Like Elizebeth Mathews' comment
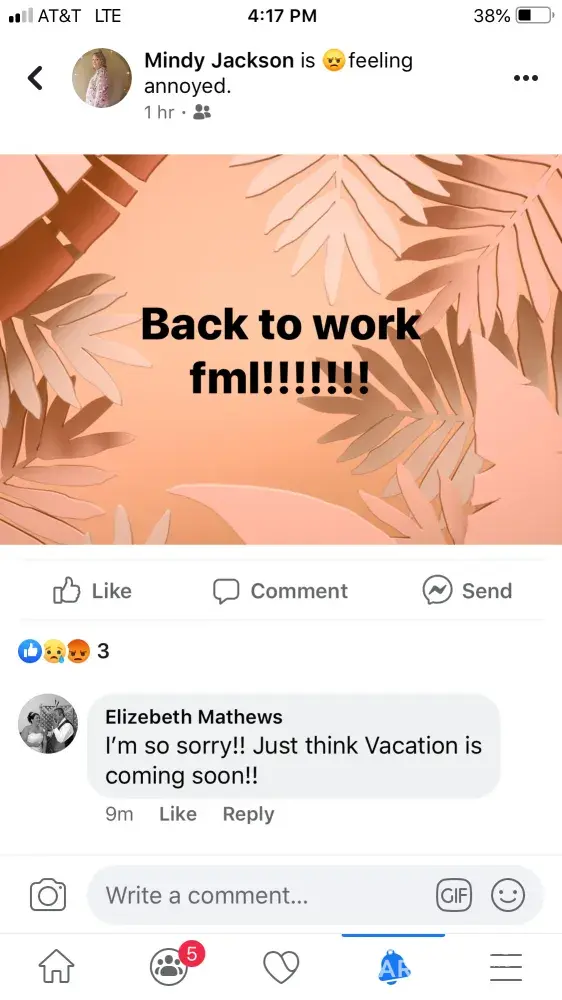The height and width of the screenshot is (1000, 562). (x=177, y=814)
